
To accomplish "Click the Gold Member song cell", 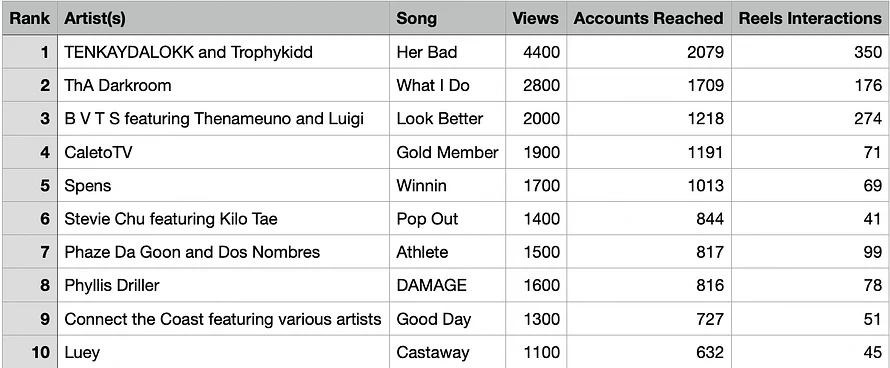I will coord(447,152).
